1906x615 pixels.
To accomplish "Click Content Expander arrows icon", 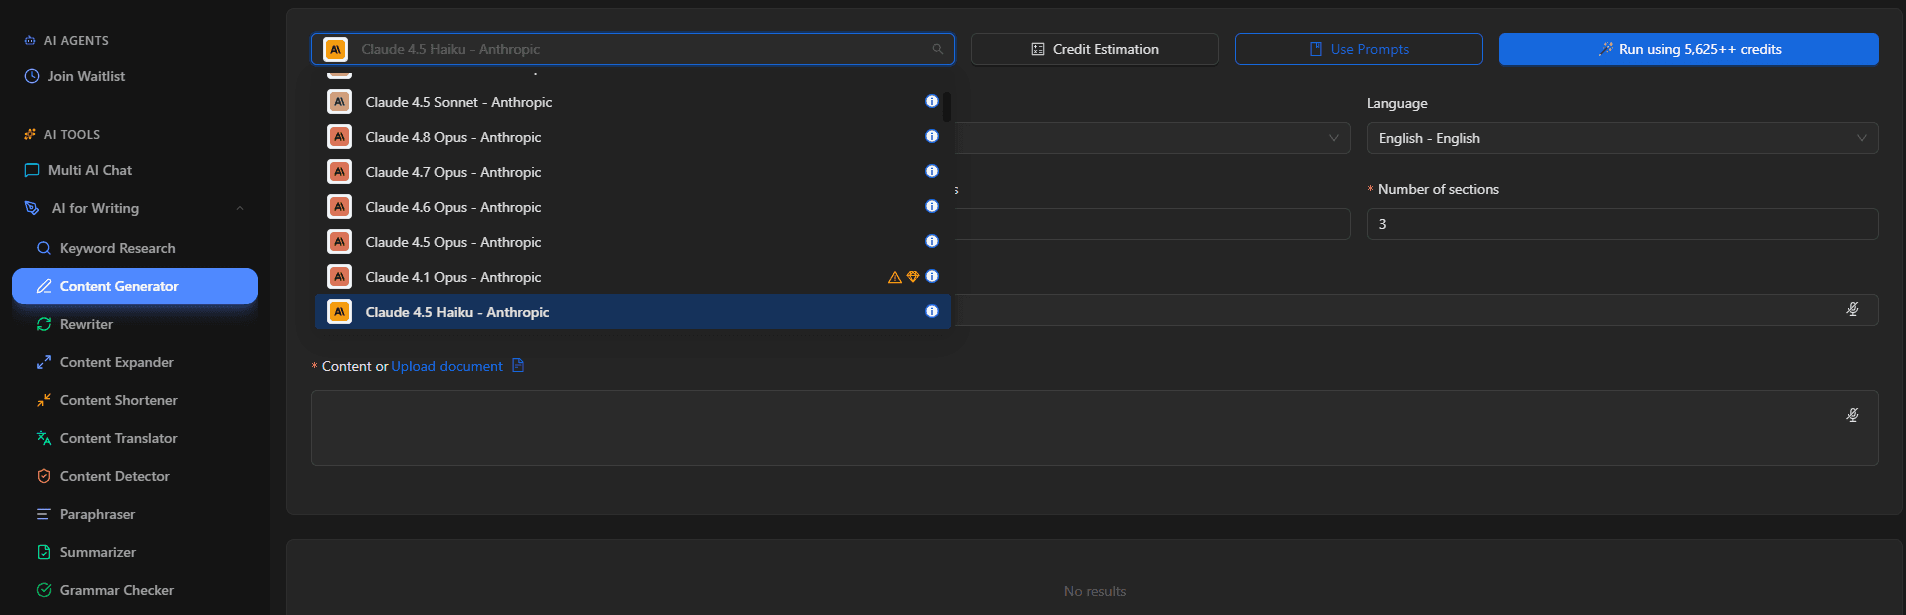I will coord(44,362).
